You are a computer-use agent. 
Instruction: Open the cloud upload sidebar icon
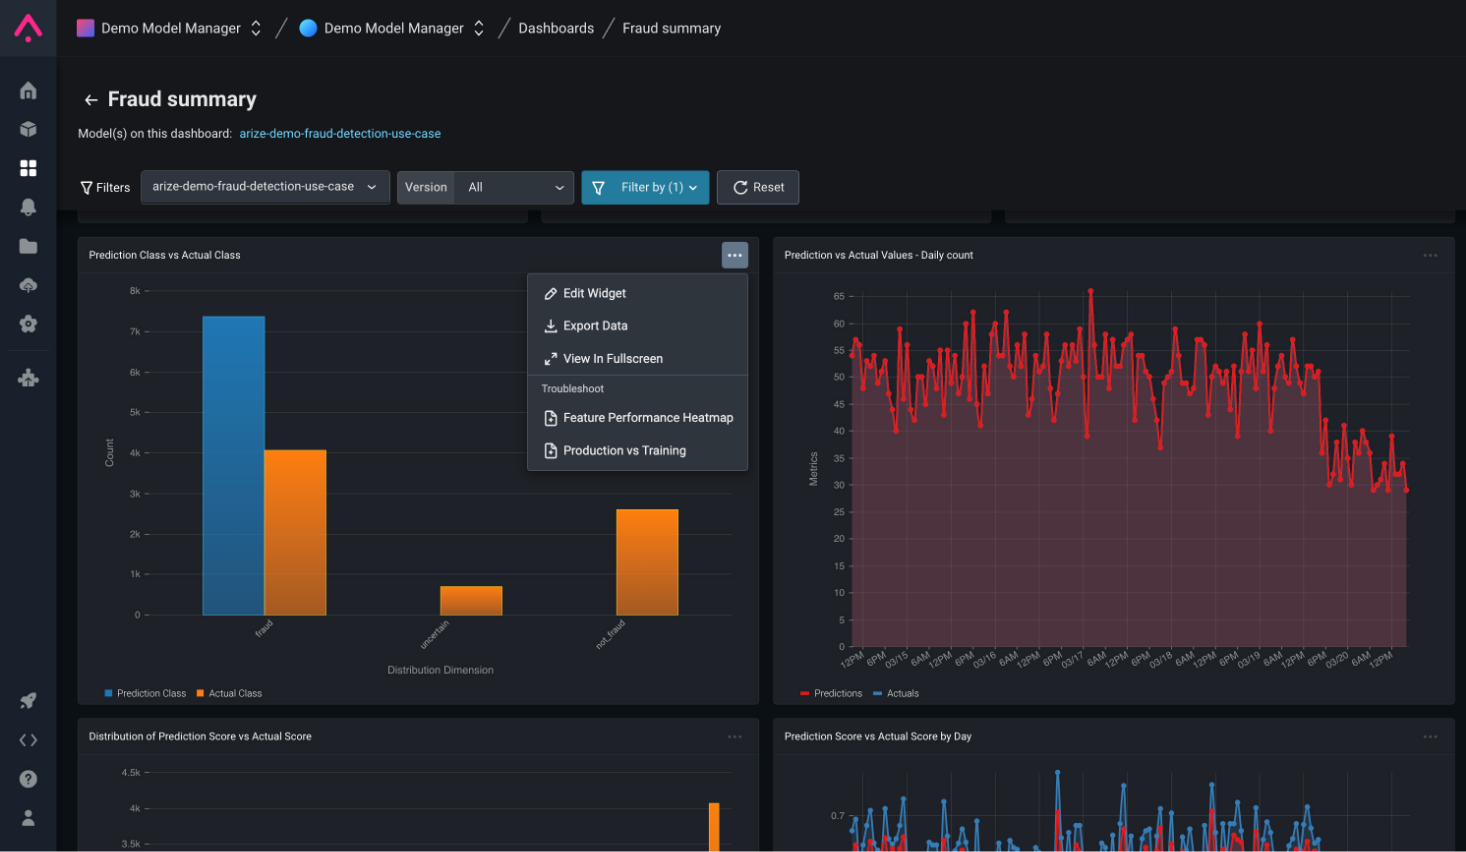click(28, 285)
